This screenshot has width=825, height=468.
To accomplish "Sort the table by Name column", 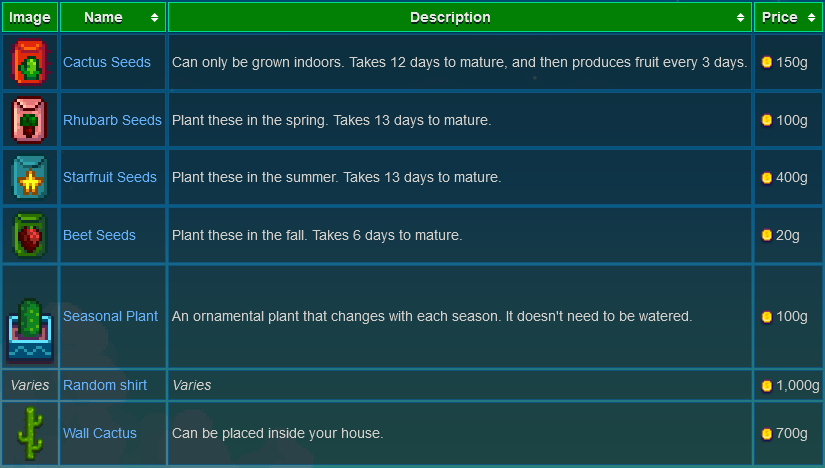I will click(113, 17).
